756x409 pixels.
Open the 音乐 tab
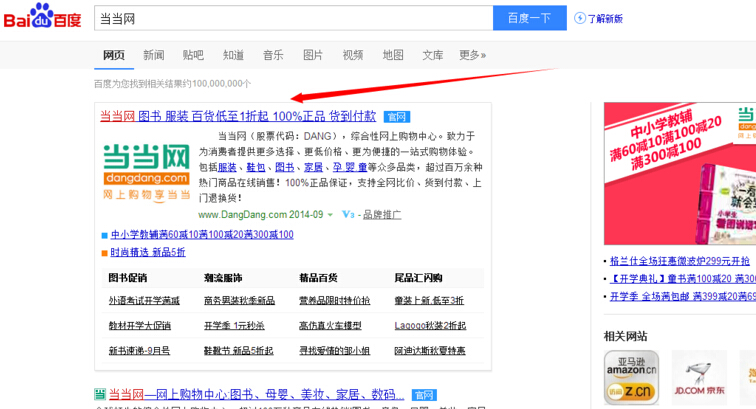[273, 55]
